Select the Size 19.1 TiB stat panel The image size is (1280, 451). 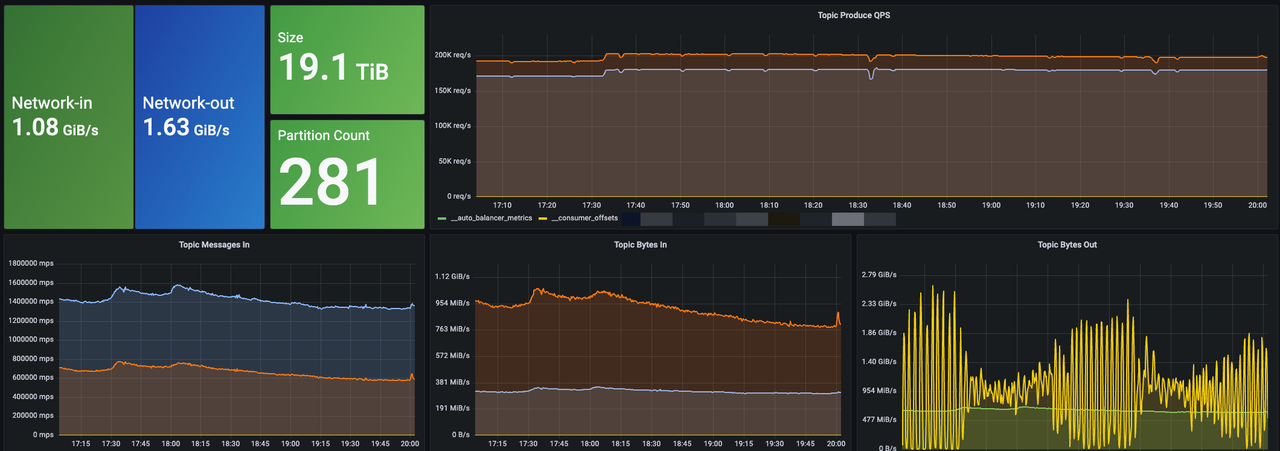tap(348, 60)
